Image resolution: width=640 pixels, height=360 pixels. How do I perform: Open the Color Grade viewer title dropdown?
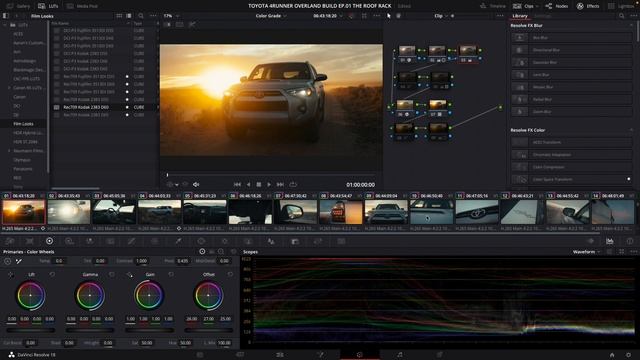pos(271,16)
